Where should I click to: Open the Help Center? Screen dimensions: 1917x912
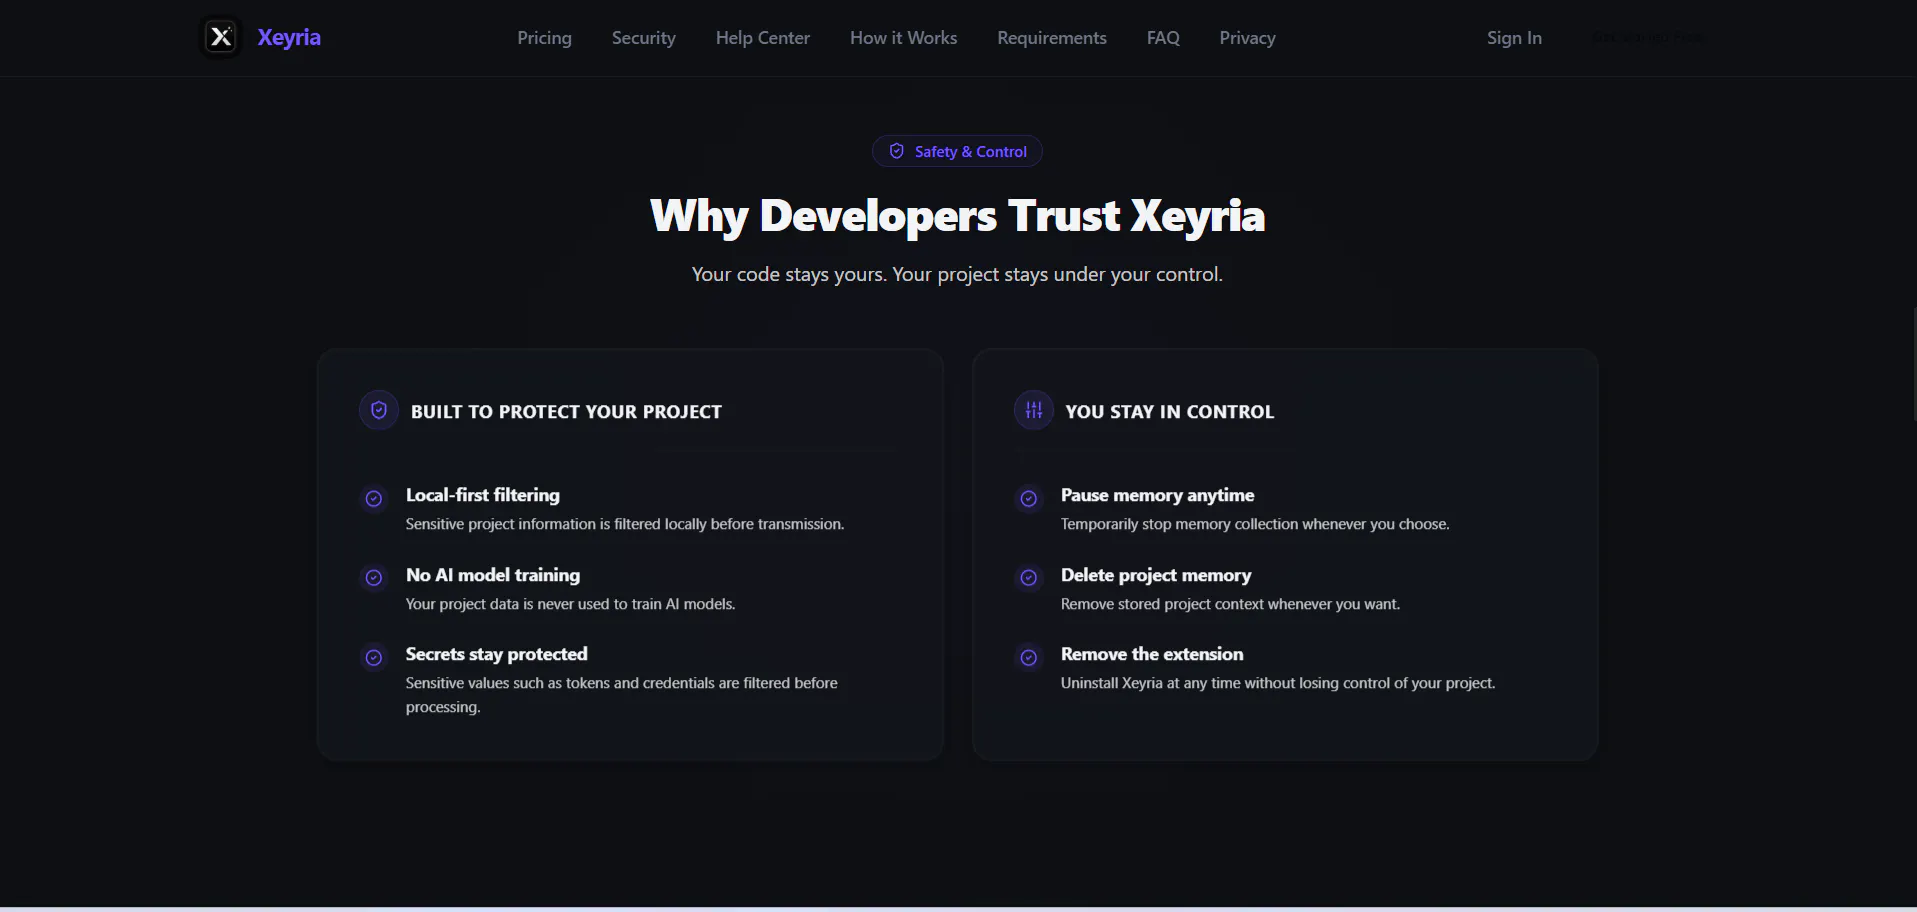763,38
